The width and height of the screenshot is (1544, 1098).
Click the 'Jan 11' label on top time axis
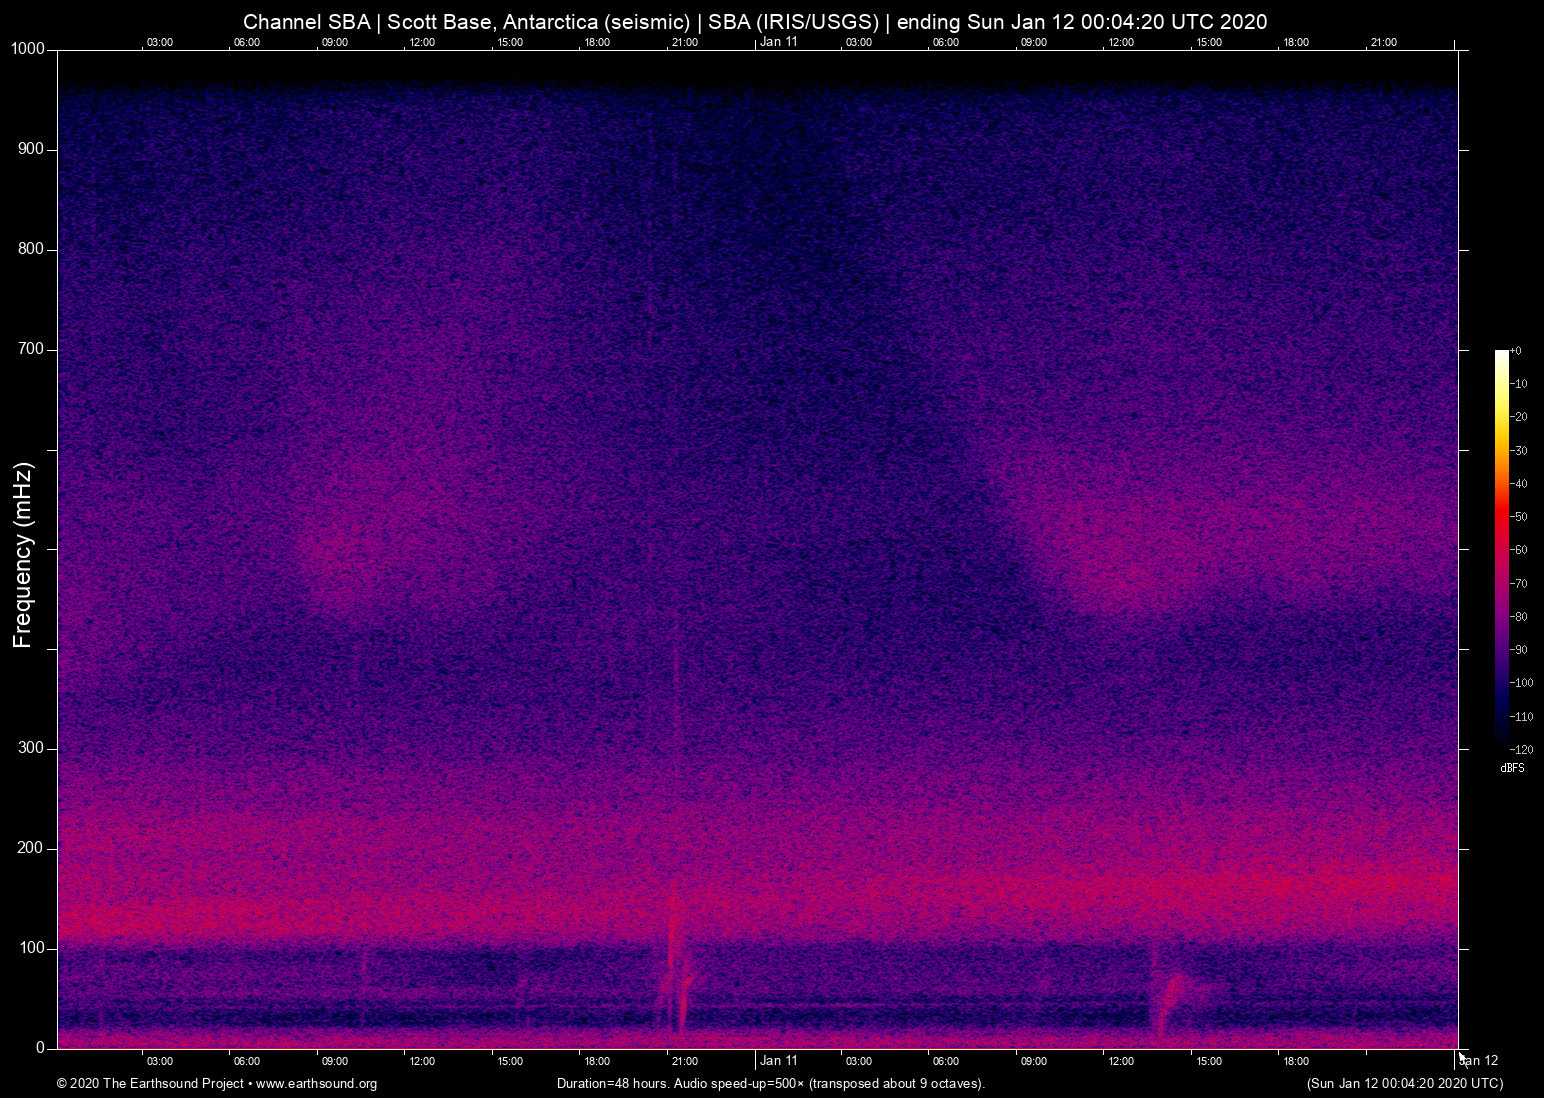(x=779, y=42)
